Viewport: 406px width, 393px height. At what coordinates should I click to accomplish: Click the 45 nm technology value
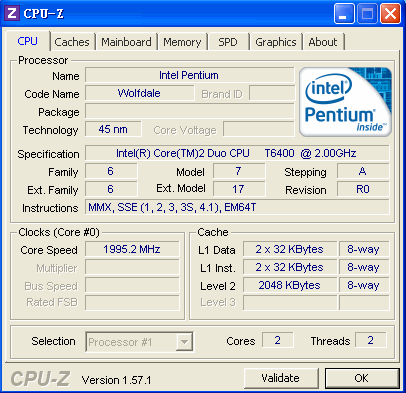pos(113,129)
